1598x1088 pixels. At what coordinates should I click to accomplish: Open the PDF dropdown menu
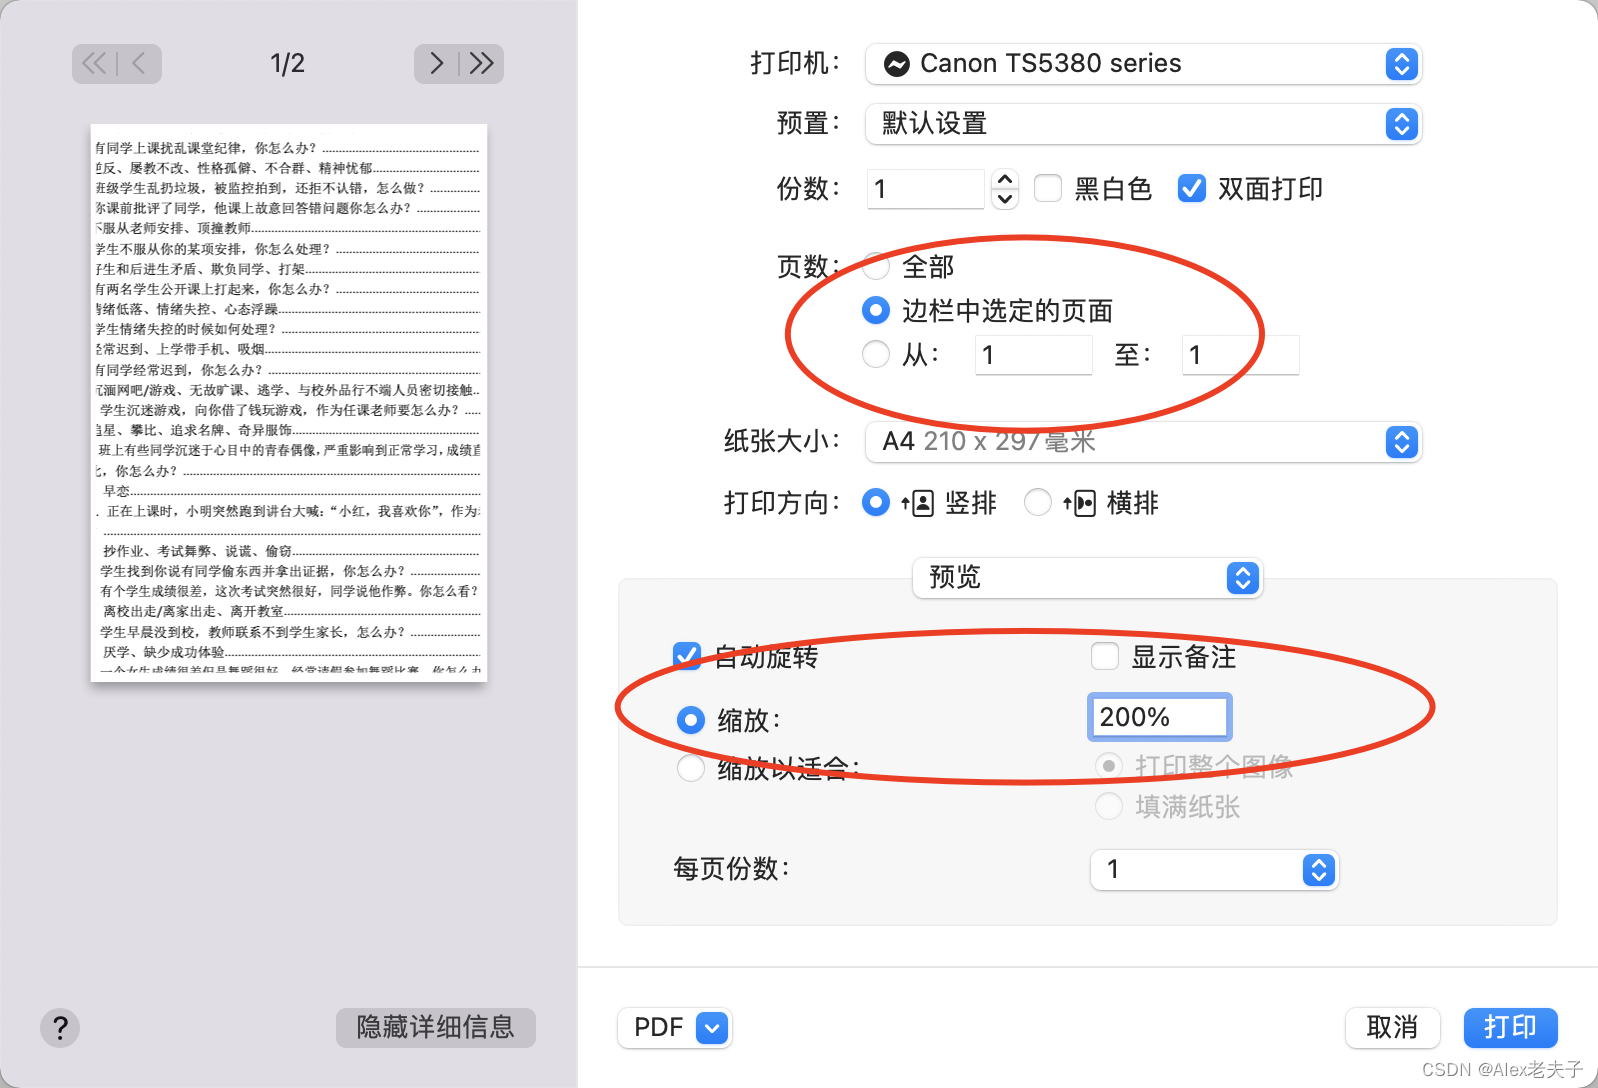pos(675,1027)
